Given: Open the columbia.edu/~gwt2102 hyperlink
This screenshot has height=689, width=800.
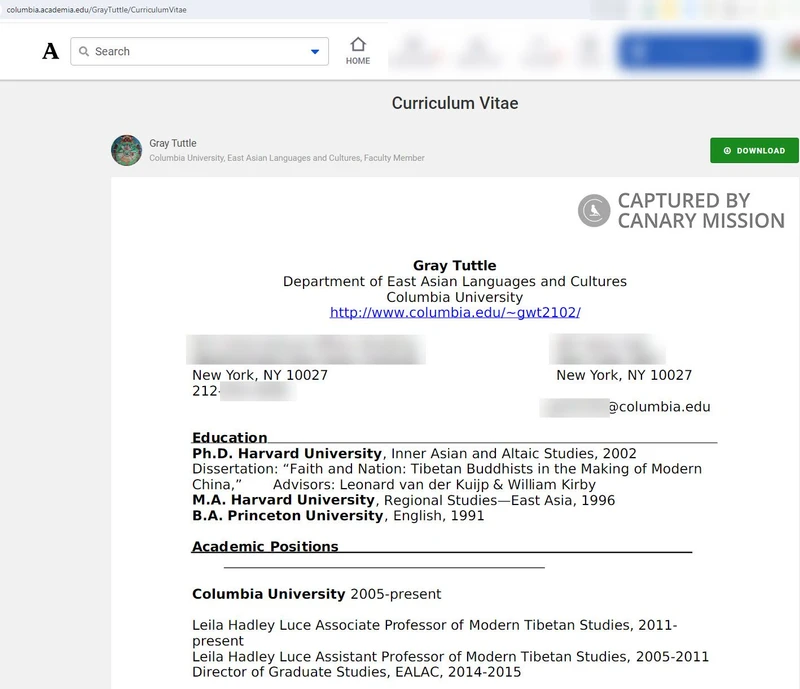Looking at the screenshot, I should [455, 313].
